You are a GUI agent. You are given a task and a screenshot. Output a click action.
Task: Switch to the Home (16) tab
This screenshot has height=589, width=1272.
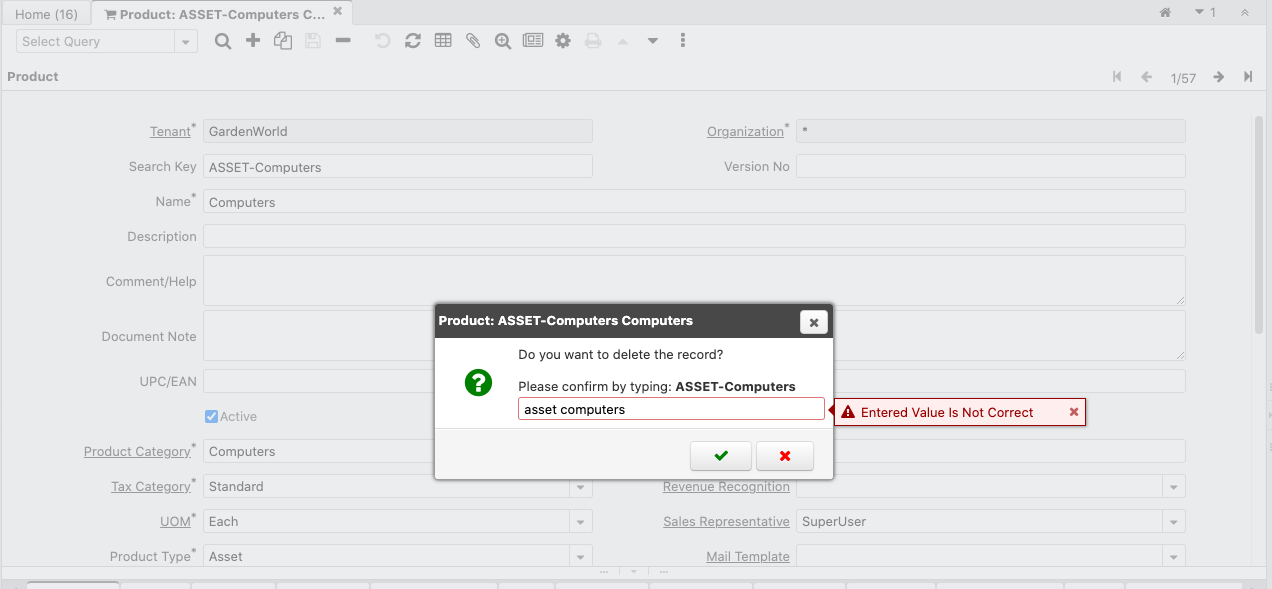tap(46, 13)
